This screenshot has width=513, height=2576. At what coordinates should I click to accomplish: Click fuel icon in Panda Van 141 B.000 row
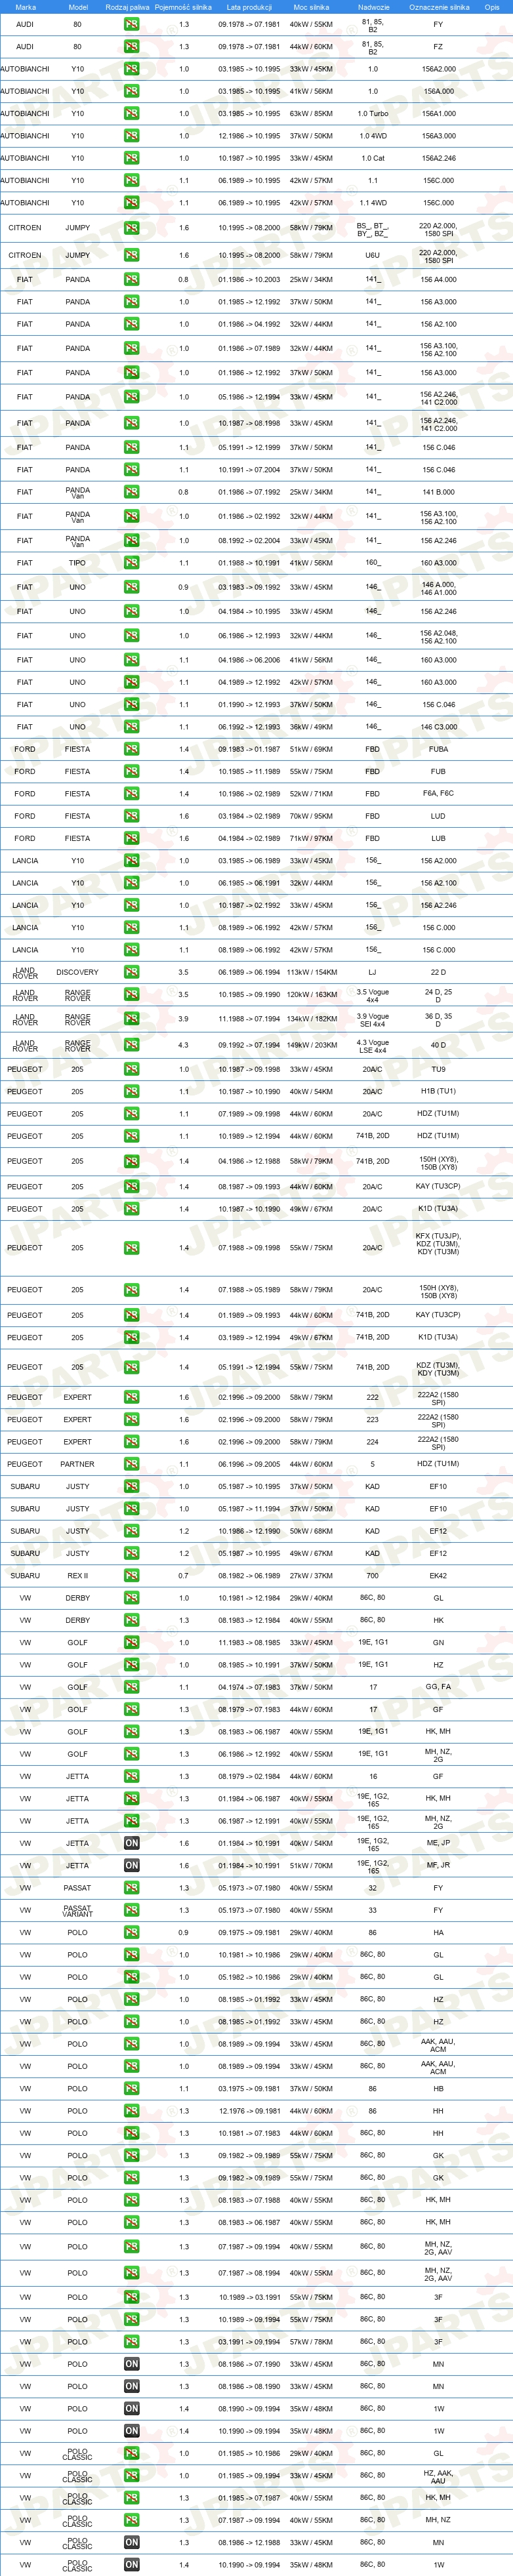coord(131,492)
